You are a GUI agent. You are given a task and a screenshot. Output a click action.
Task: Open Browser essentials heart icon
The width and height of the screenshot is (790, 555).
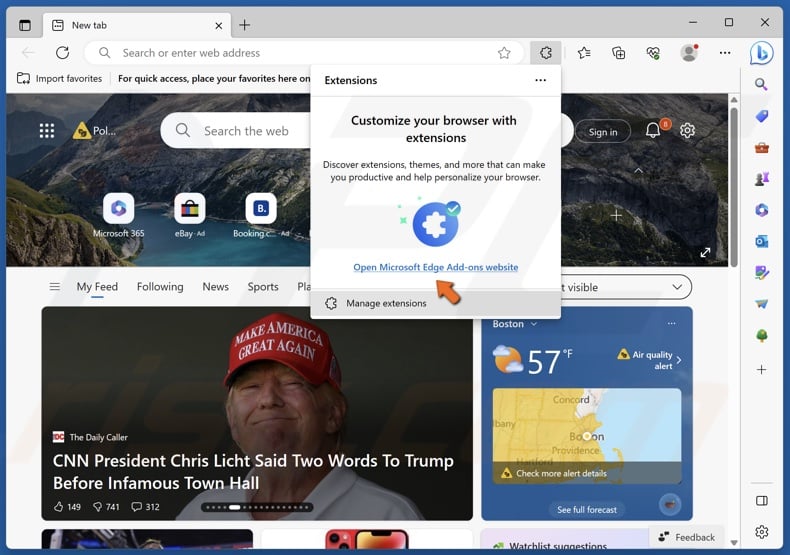[653, 53]
